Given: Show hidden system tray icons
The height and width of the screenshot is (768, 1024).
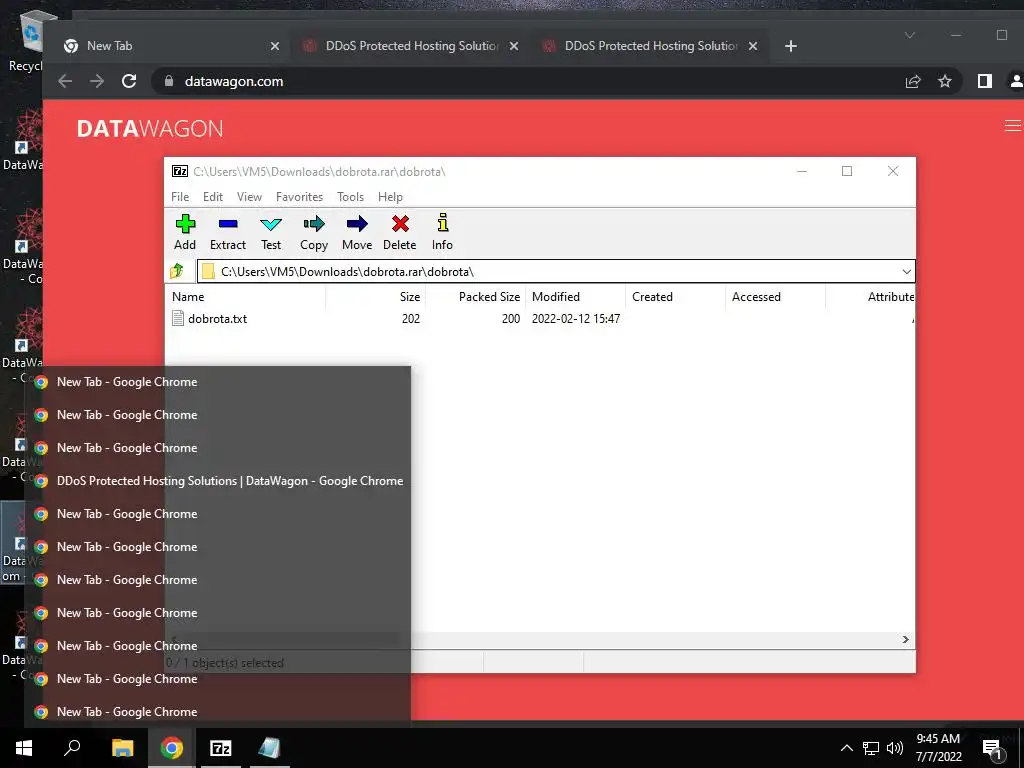Looking at the screenshot, I should (846, 748).
